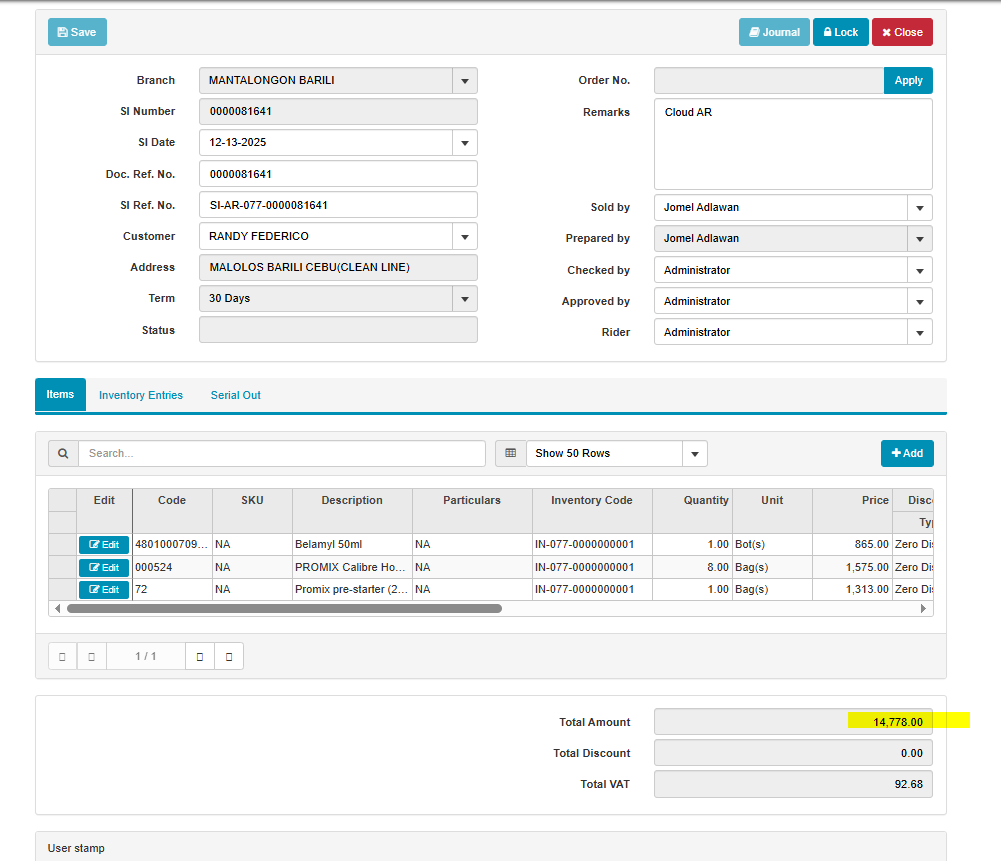Viewport: 1001px width, 861px height.
Task: Add a new item row
Action: [906, 453]
